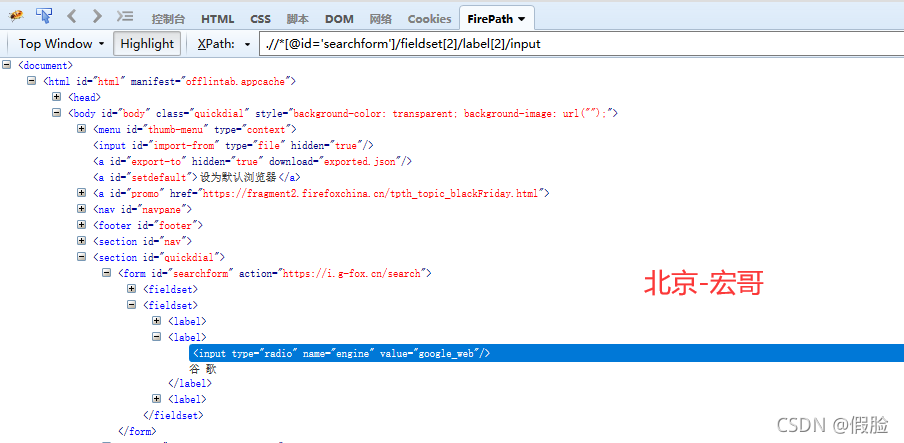Select the input import-from row
Viewport: 904px width, 443px height.
pyautogui.click(x=233, y=145)
